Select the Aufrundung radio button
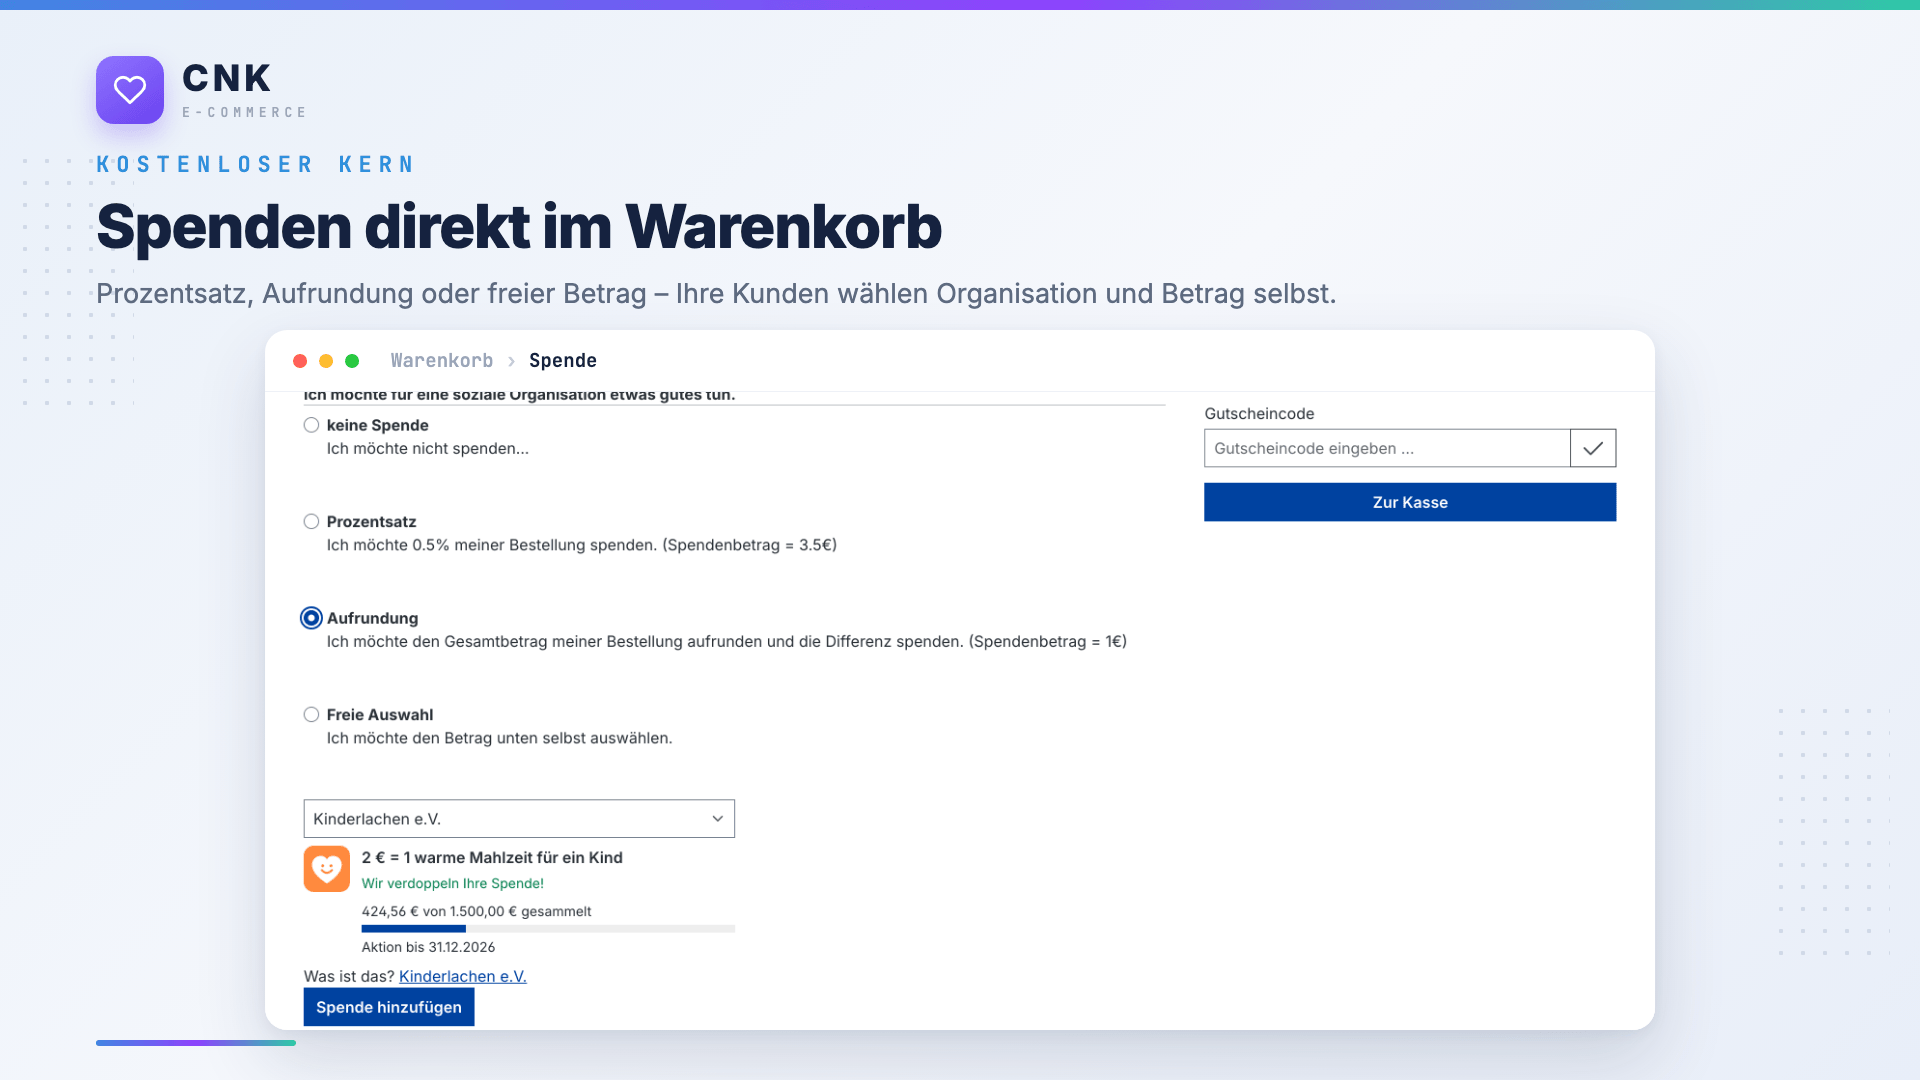1920x1080 pixels. (x=312, y=618)
